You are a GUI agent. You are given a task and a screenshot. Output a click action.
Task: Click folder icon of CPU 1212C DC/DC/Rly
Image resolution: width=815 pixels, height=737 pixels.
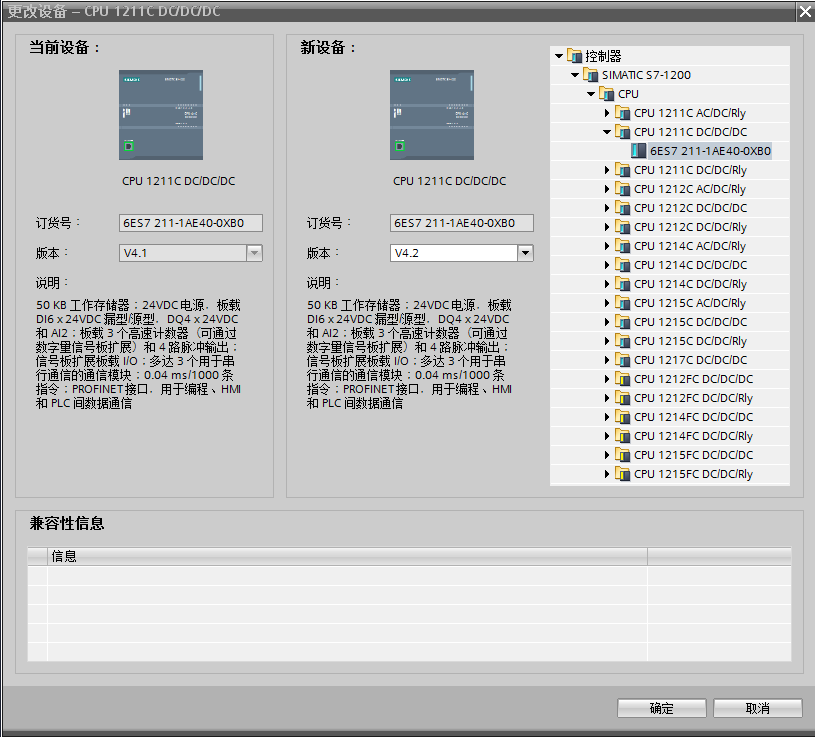pos(623,227)
